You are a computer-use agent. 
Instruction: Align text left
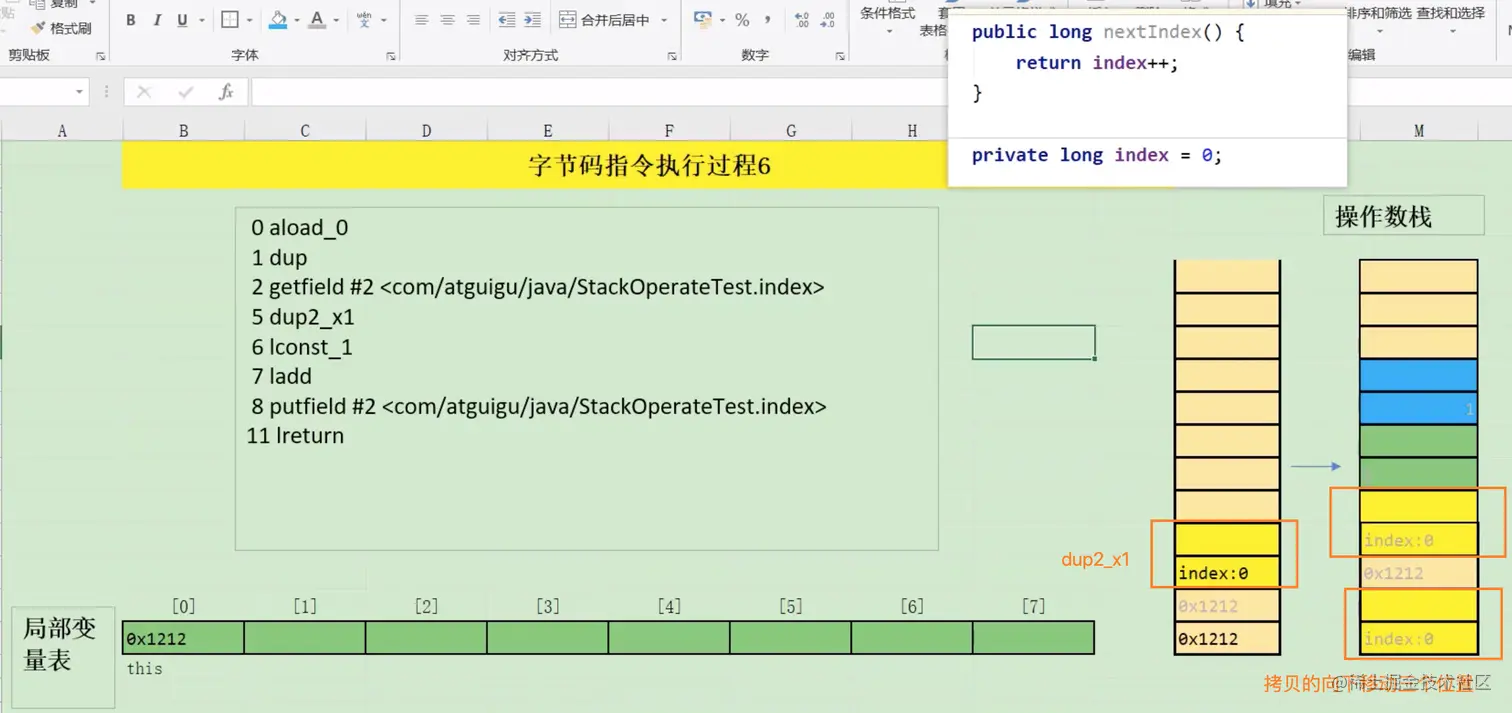point(421,20)
